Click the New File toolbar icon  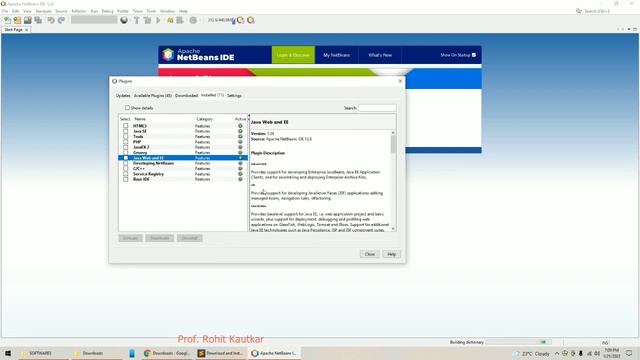(7, 20)
